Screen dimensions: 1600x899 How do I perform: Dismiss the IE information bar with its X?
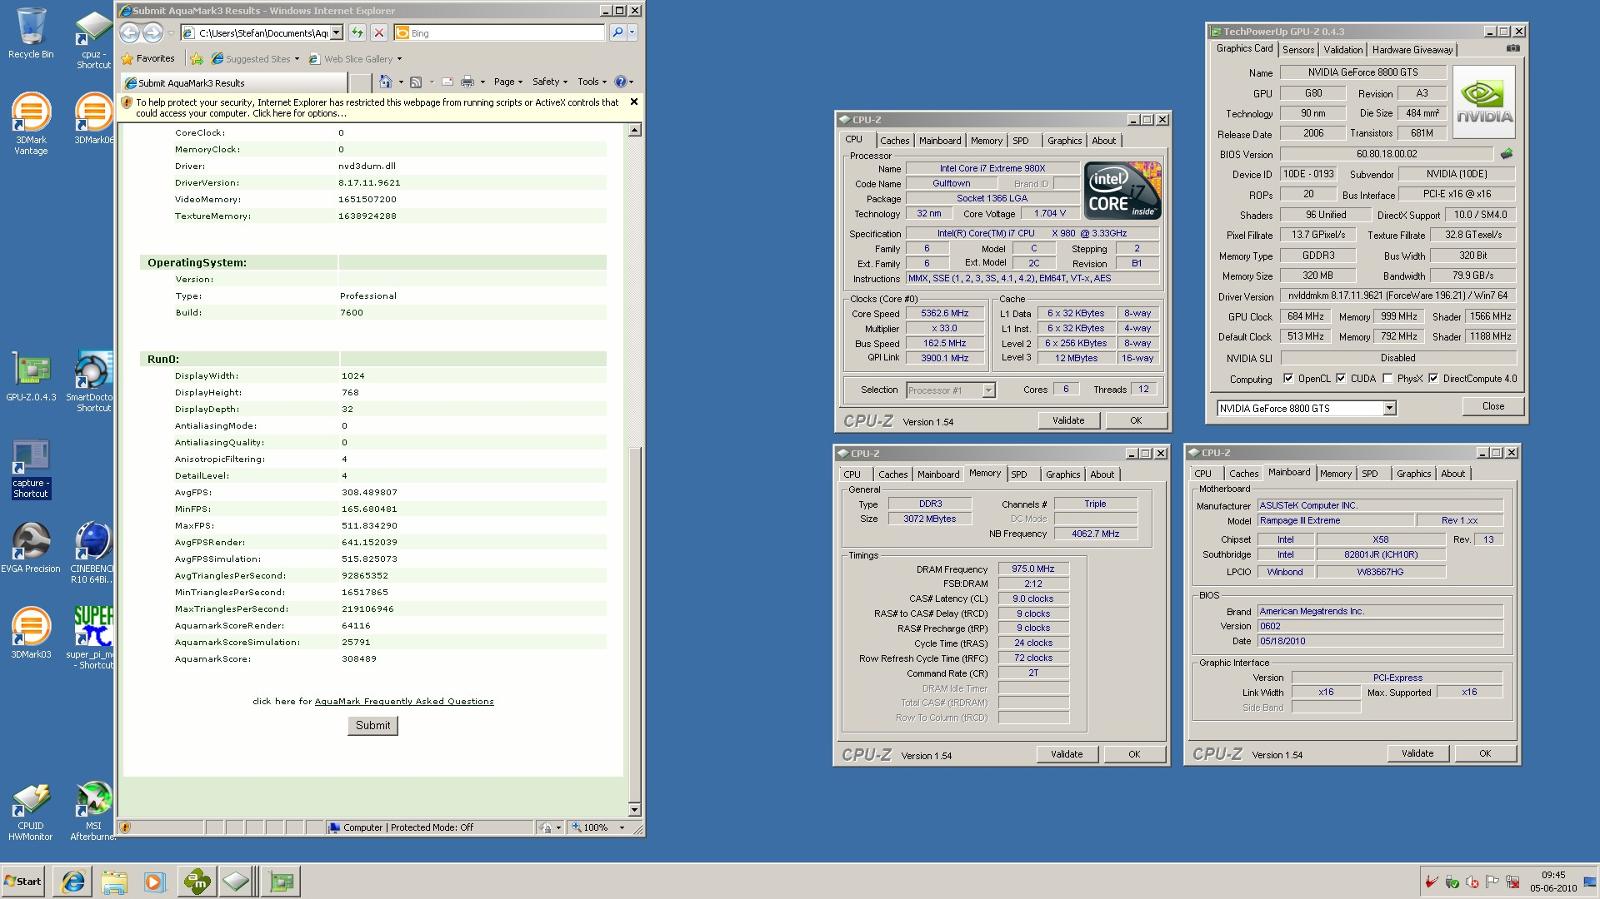coord(634,102)
